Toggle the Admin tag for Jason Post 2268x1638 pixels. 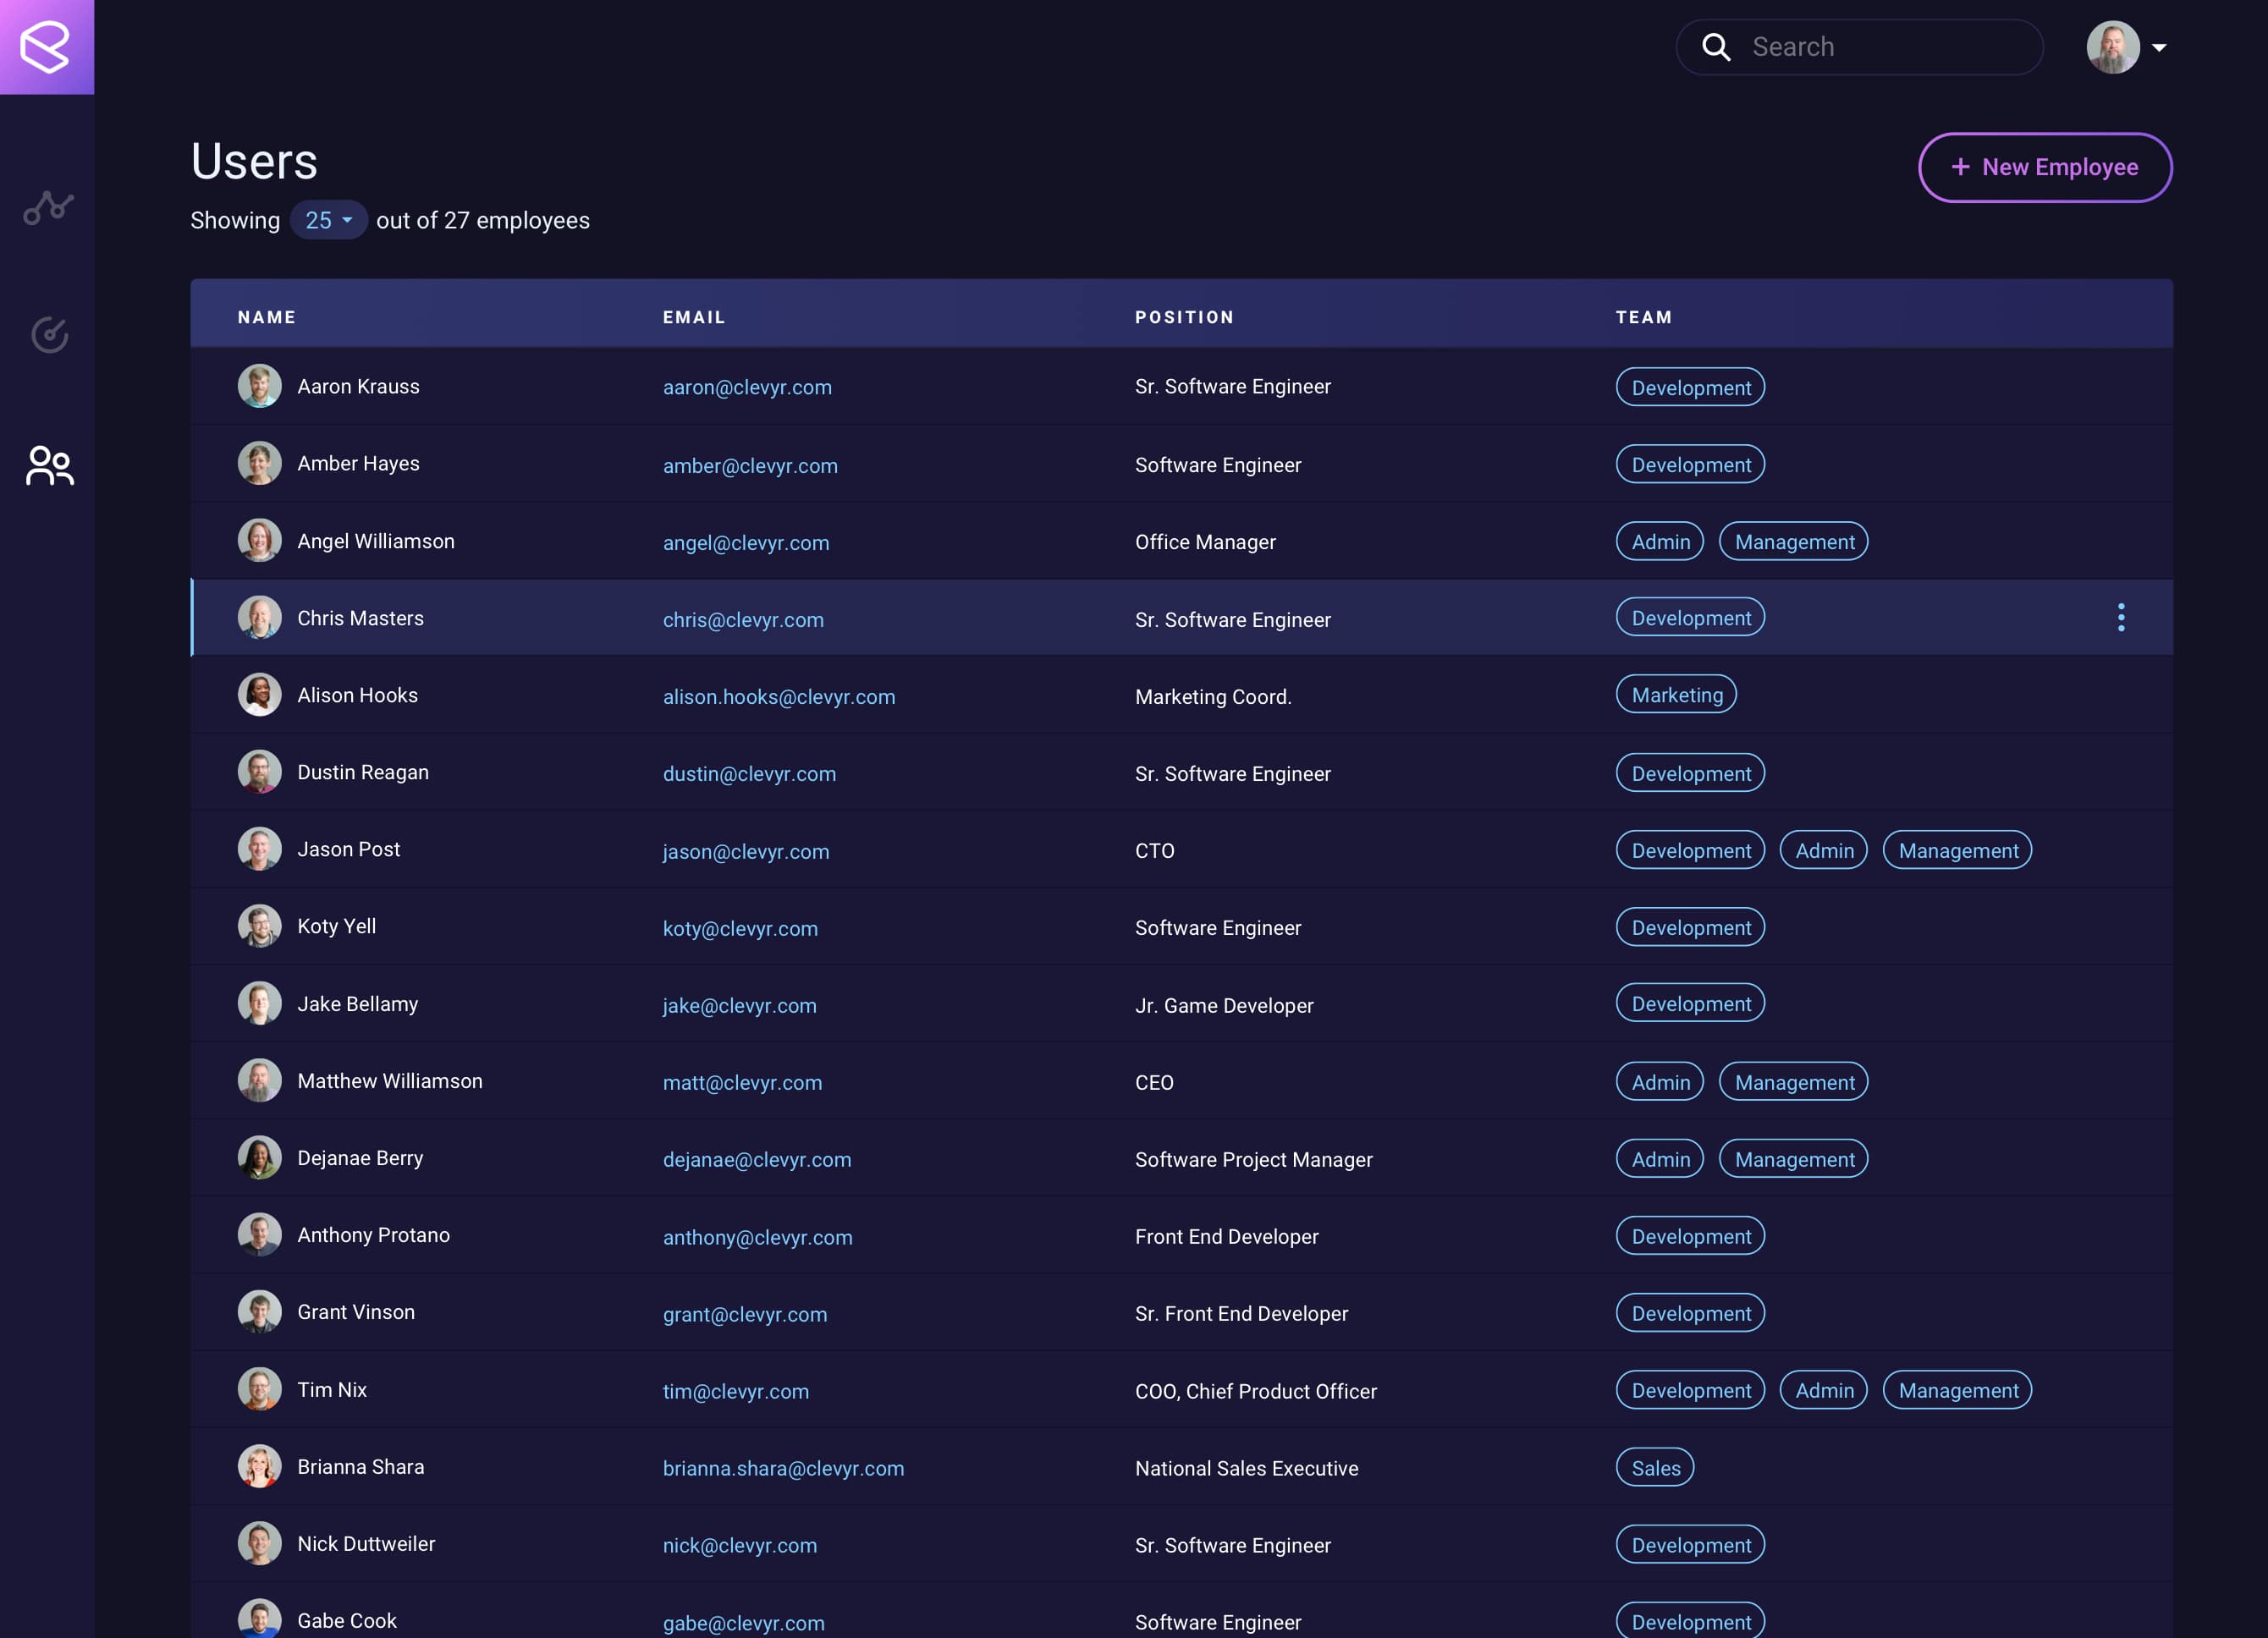[x=1825, y=850]
